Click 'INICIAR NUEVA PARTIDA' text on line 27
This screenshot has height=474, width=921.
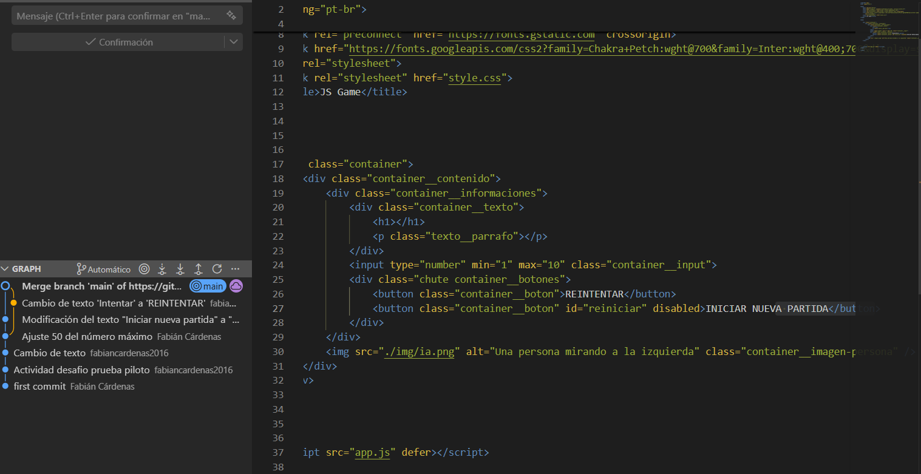pyautogui.click(x=766, y=308)
